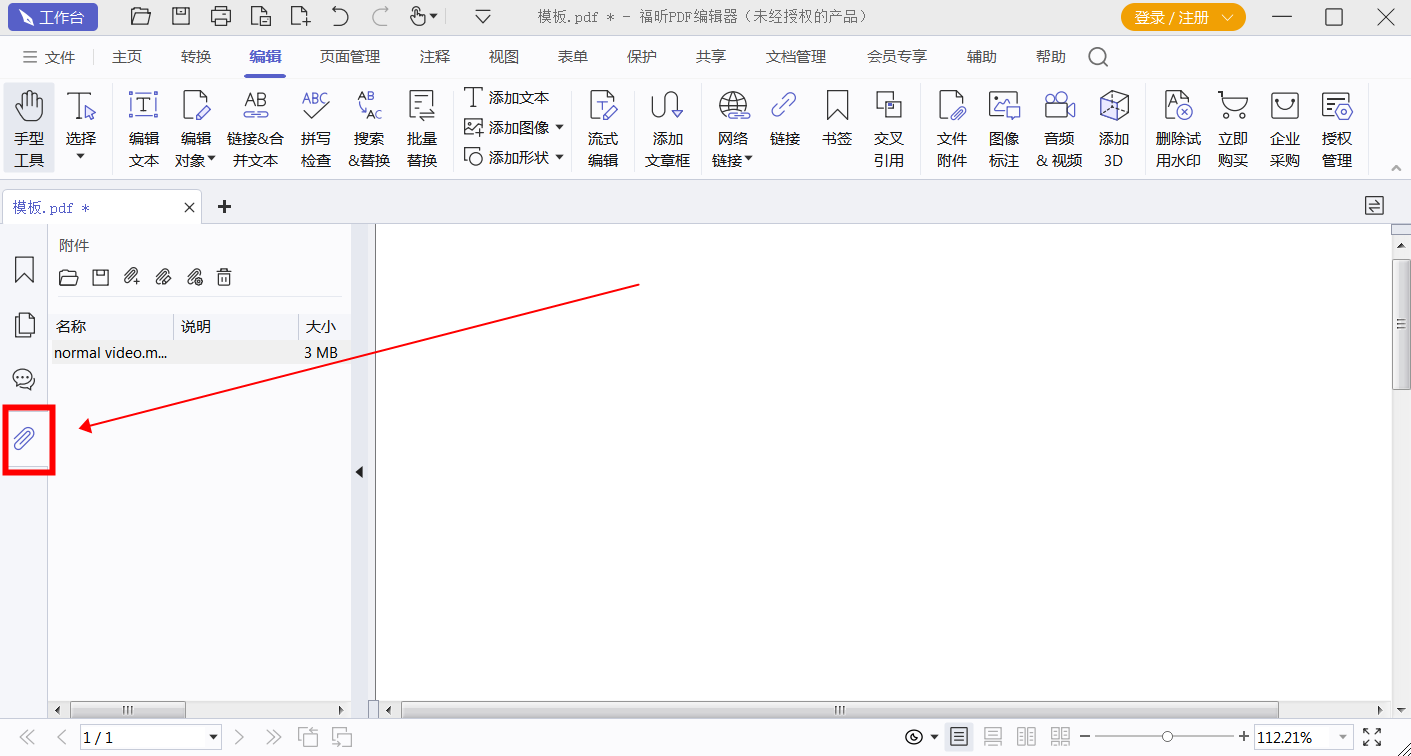Open the 添加文章框 tool
This screenshot has width=1411, height=756.
click(667, 127)
